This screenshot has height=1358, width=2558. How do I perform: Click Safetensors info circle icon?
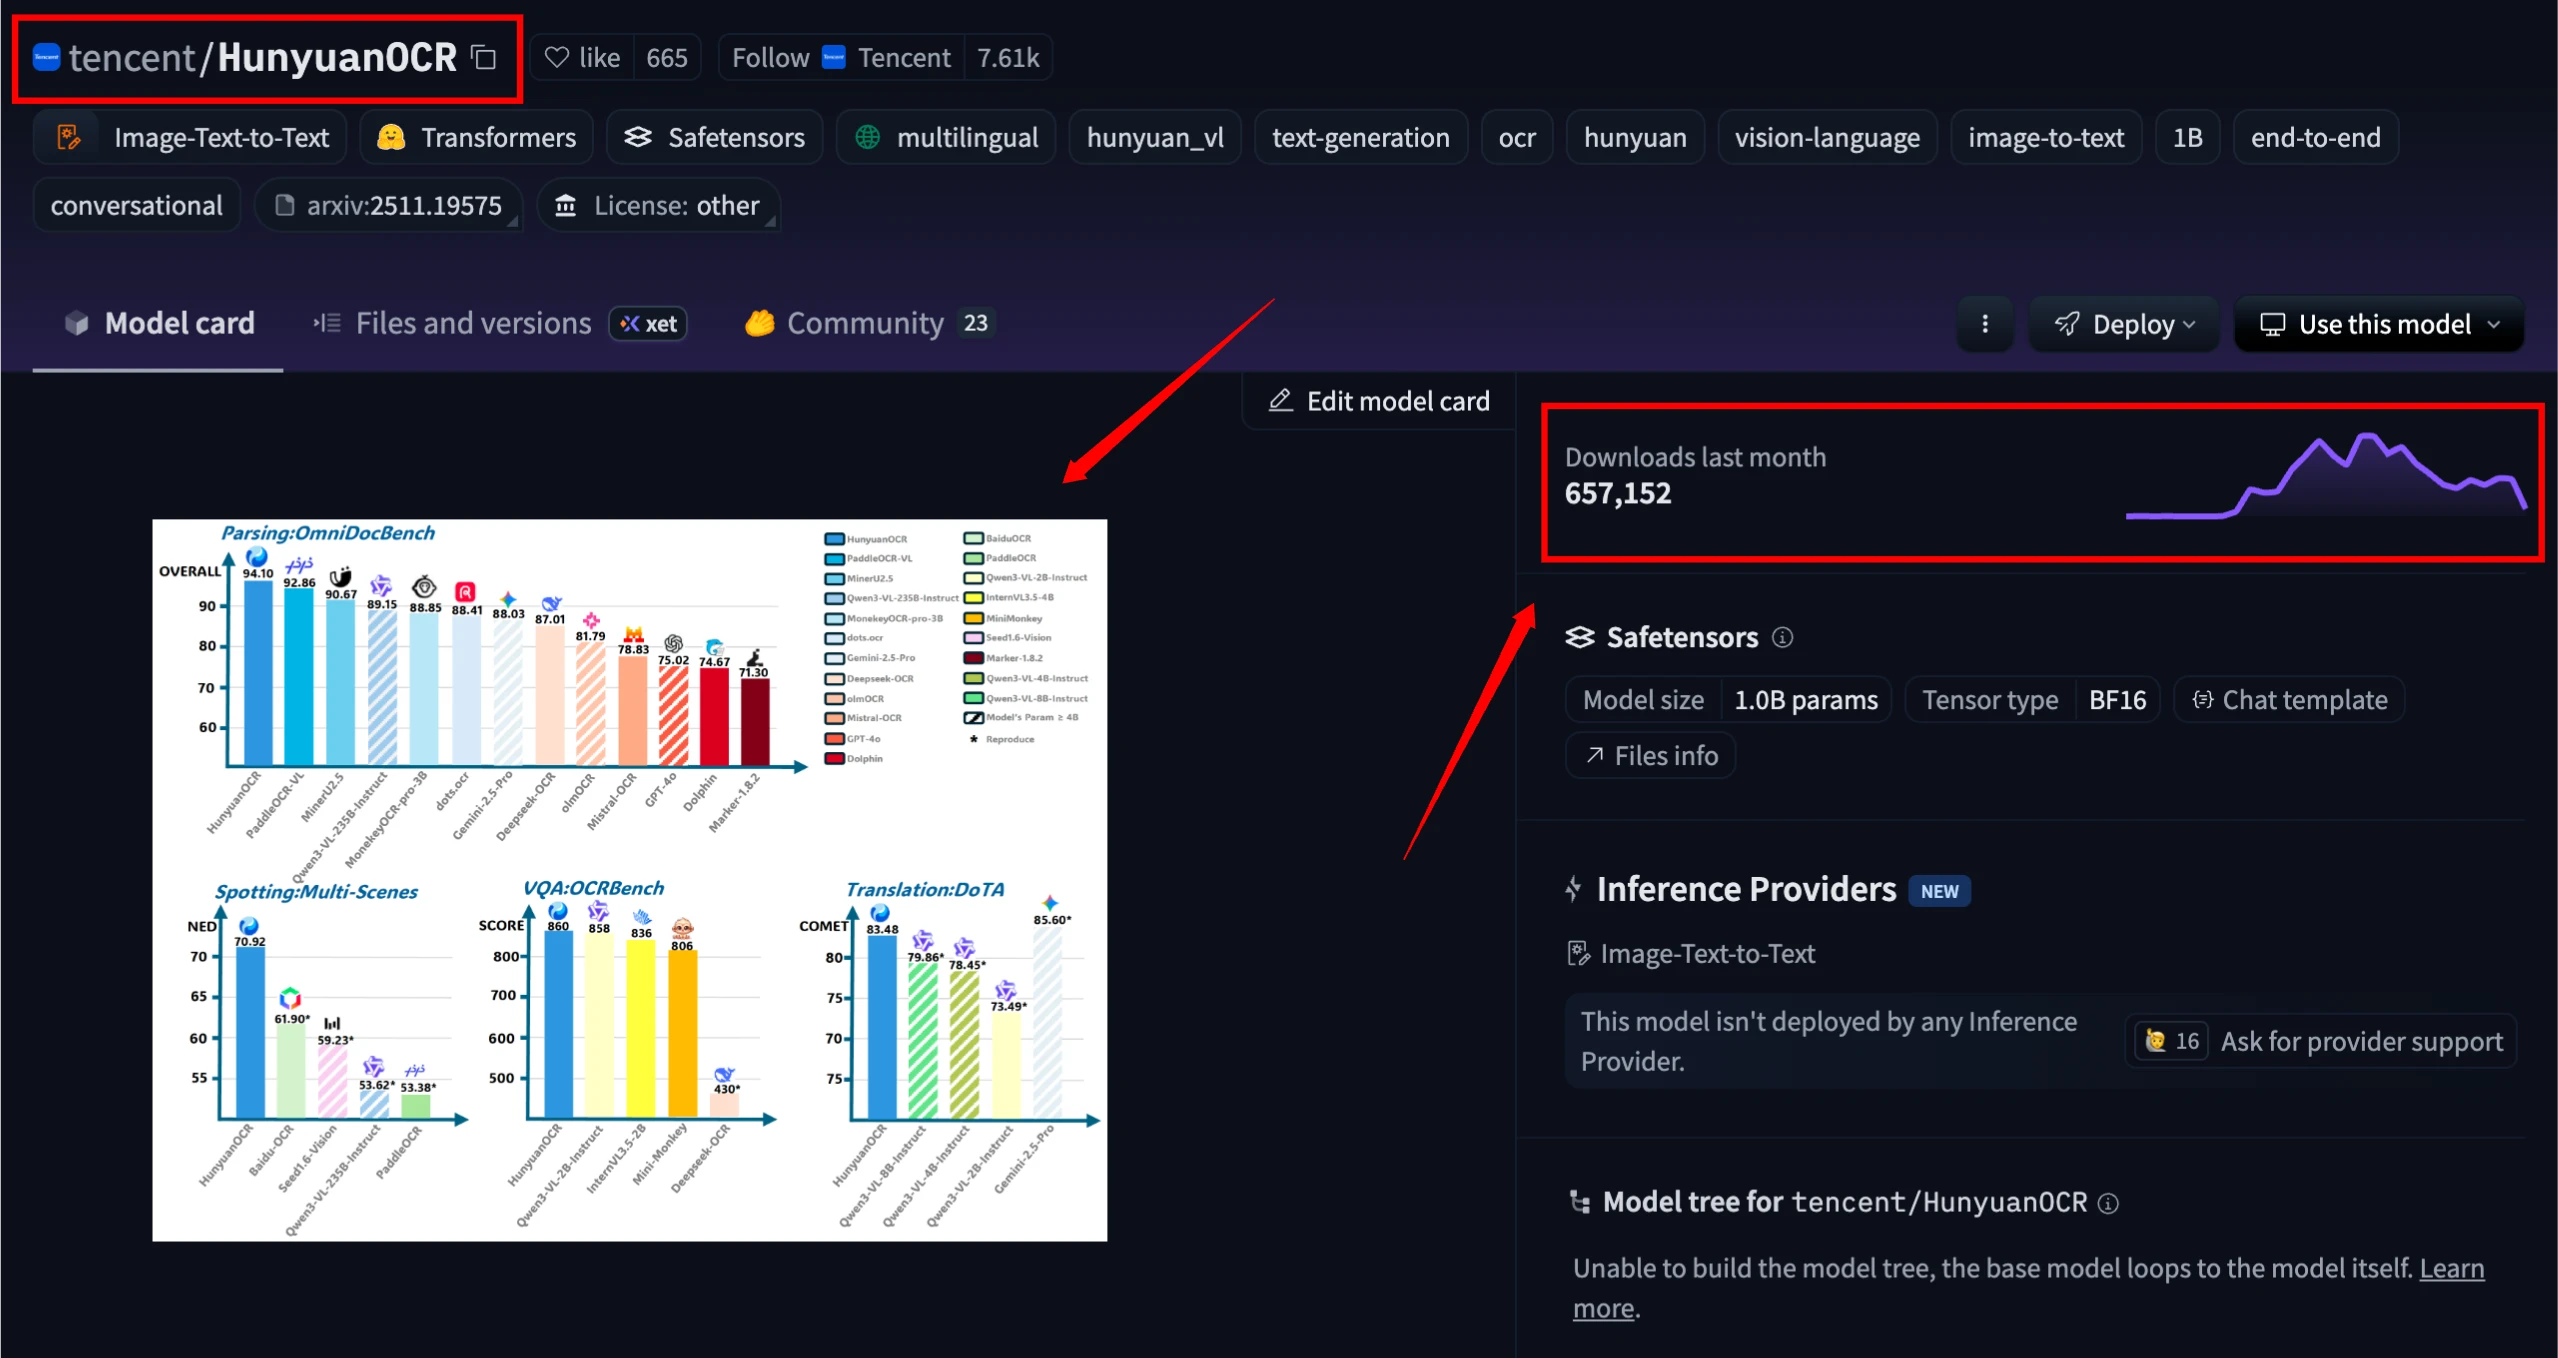1782,637
